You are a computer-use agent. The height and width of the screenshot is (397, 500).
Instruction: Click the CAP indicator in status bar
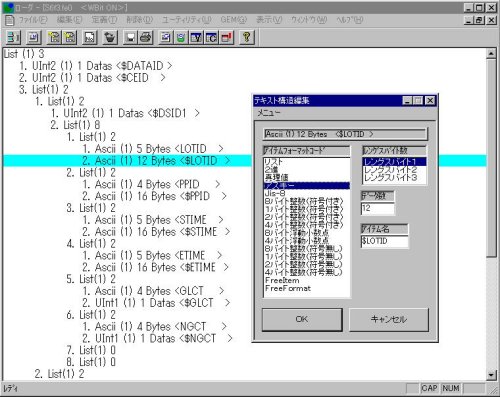tap(429, 388)
